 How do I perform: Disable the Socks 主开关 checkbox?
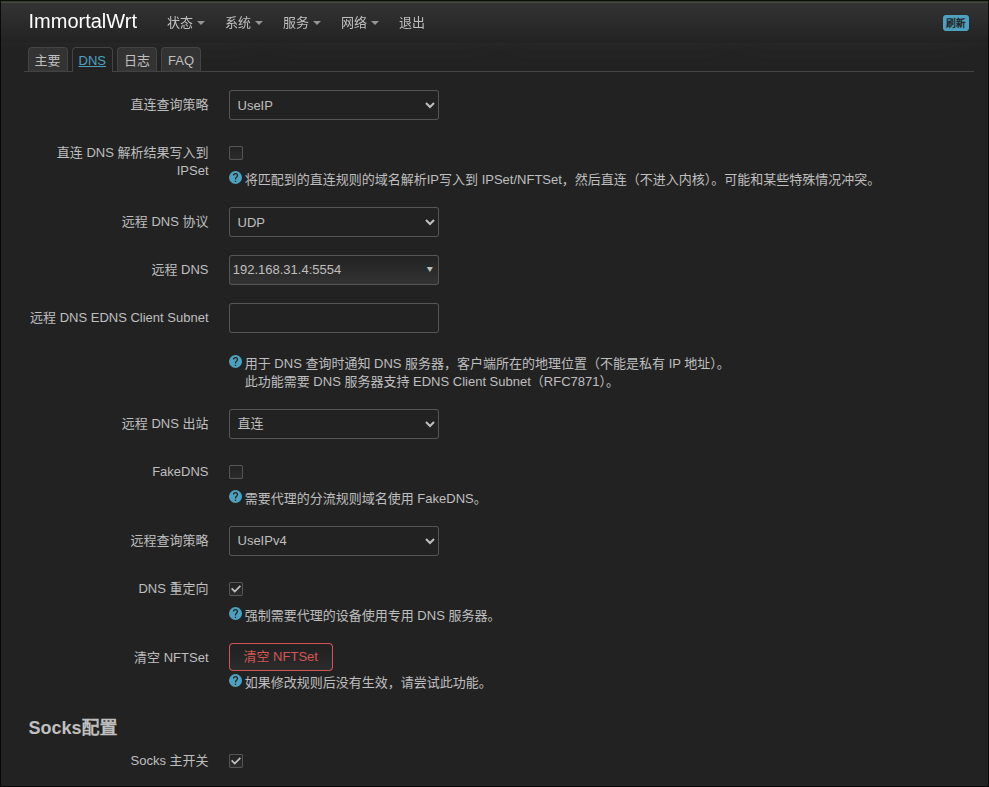tap(236, 761)
